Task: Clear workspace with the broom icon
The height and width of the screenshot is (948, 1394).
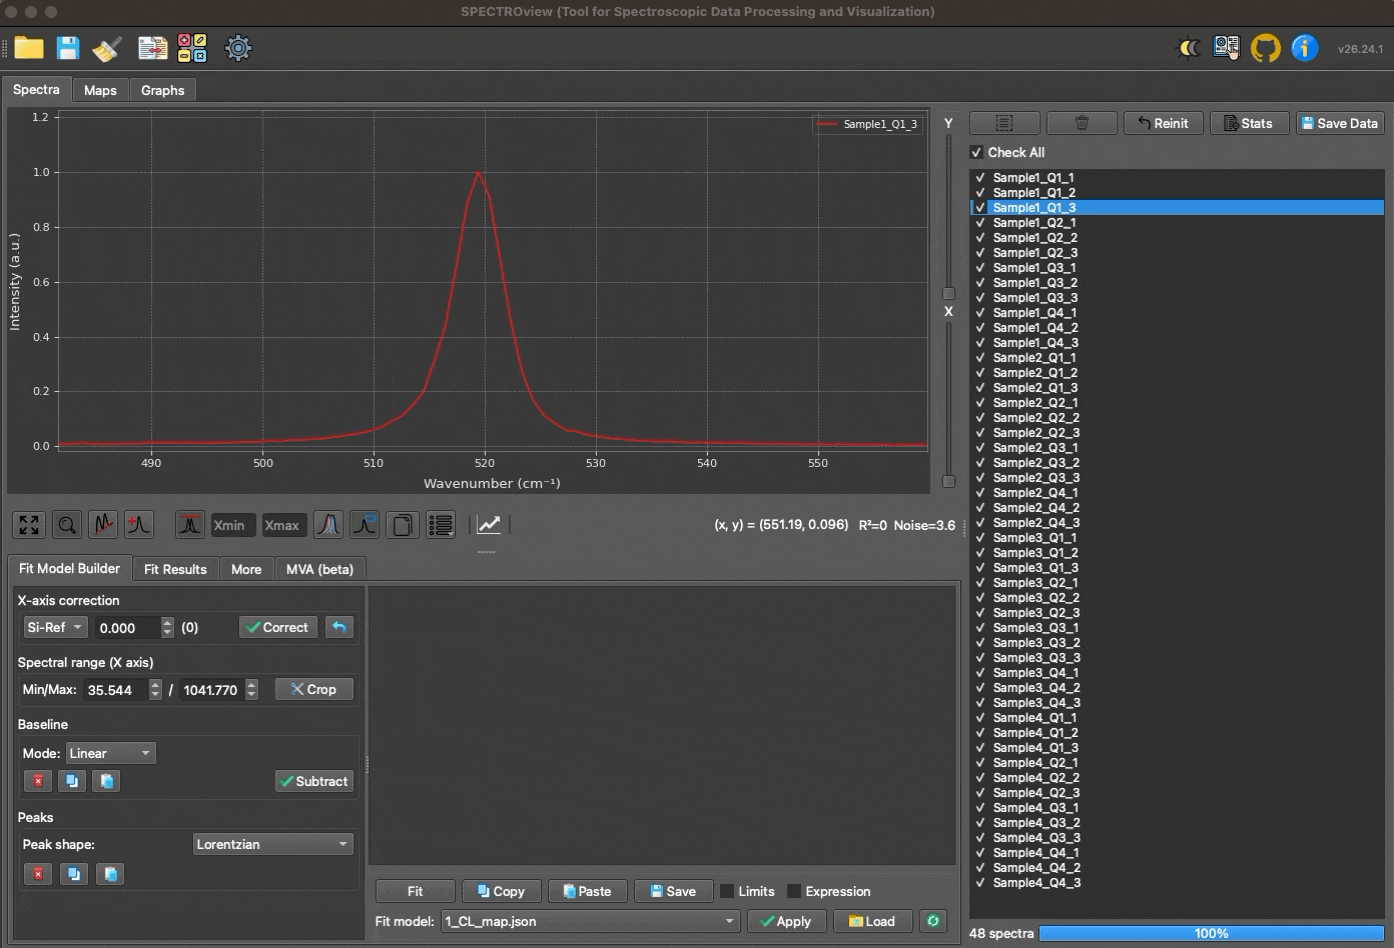Action: tap(107, 48)
